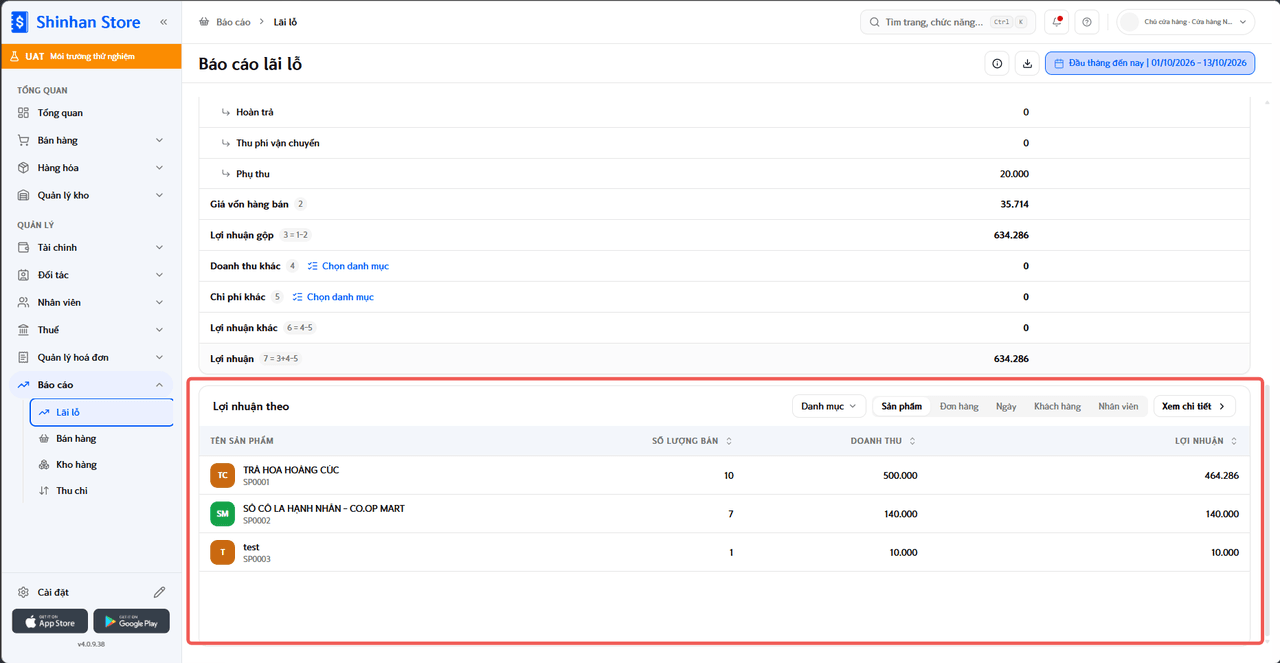Expand the Đối tác sidebar menu

pyautogui.click(x=91, y=275)
